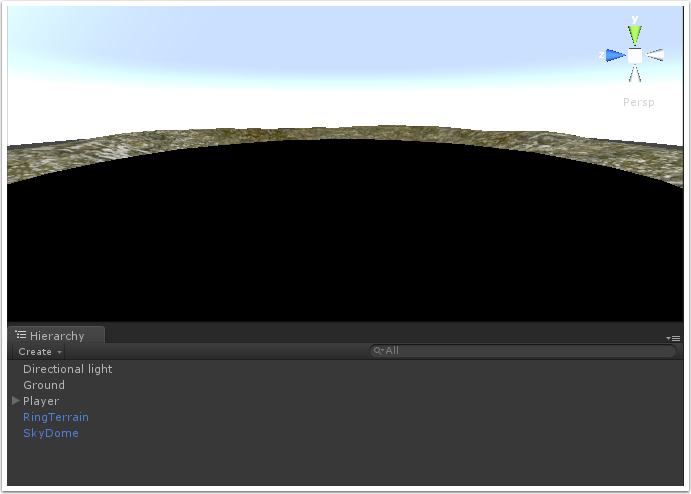Click the center cube of the scene gizmo

tap(635, 56)
